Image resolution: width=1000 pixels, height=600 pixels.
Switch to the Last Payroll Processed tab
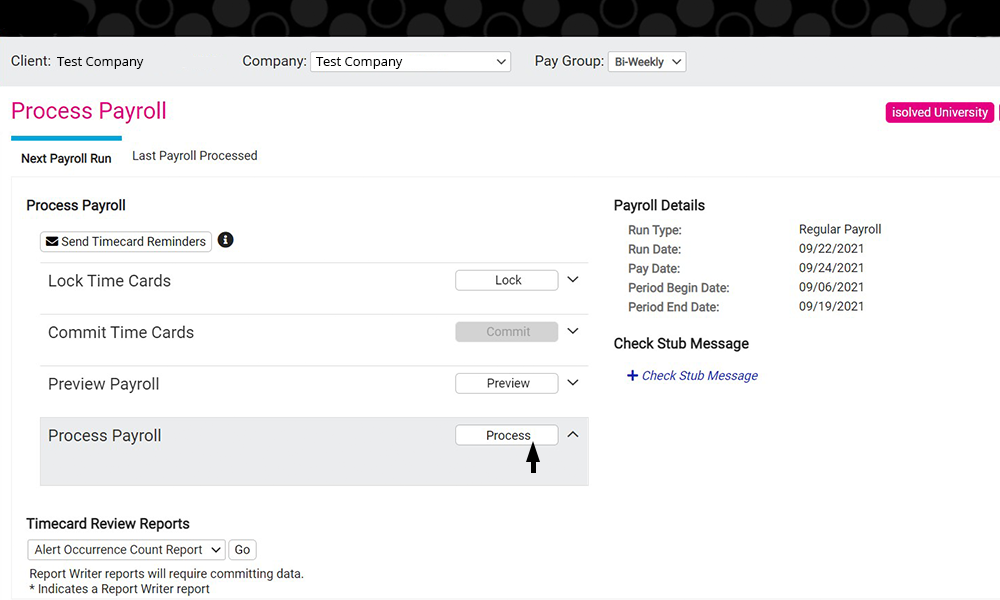[x=195, y=156]
